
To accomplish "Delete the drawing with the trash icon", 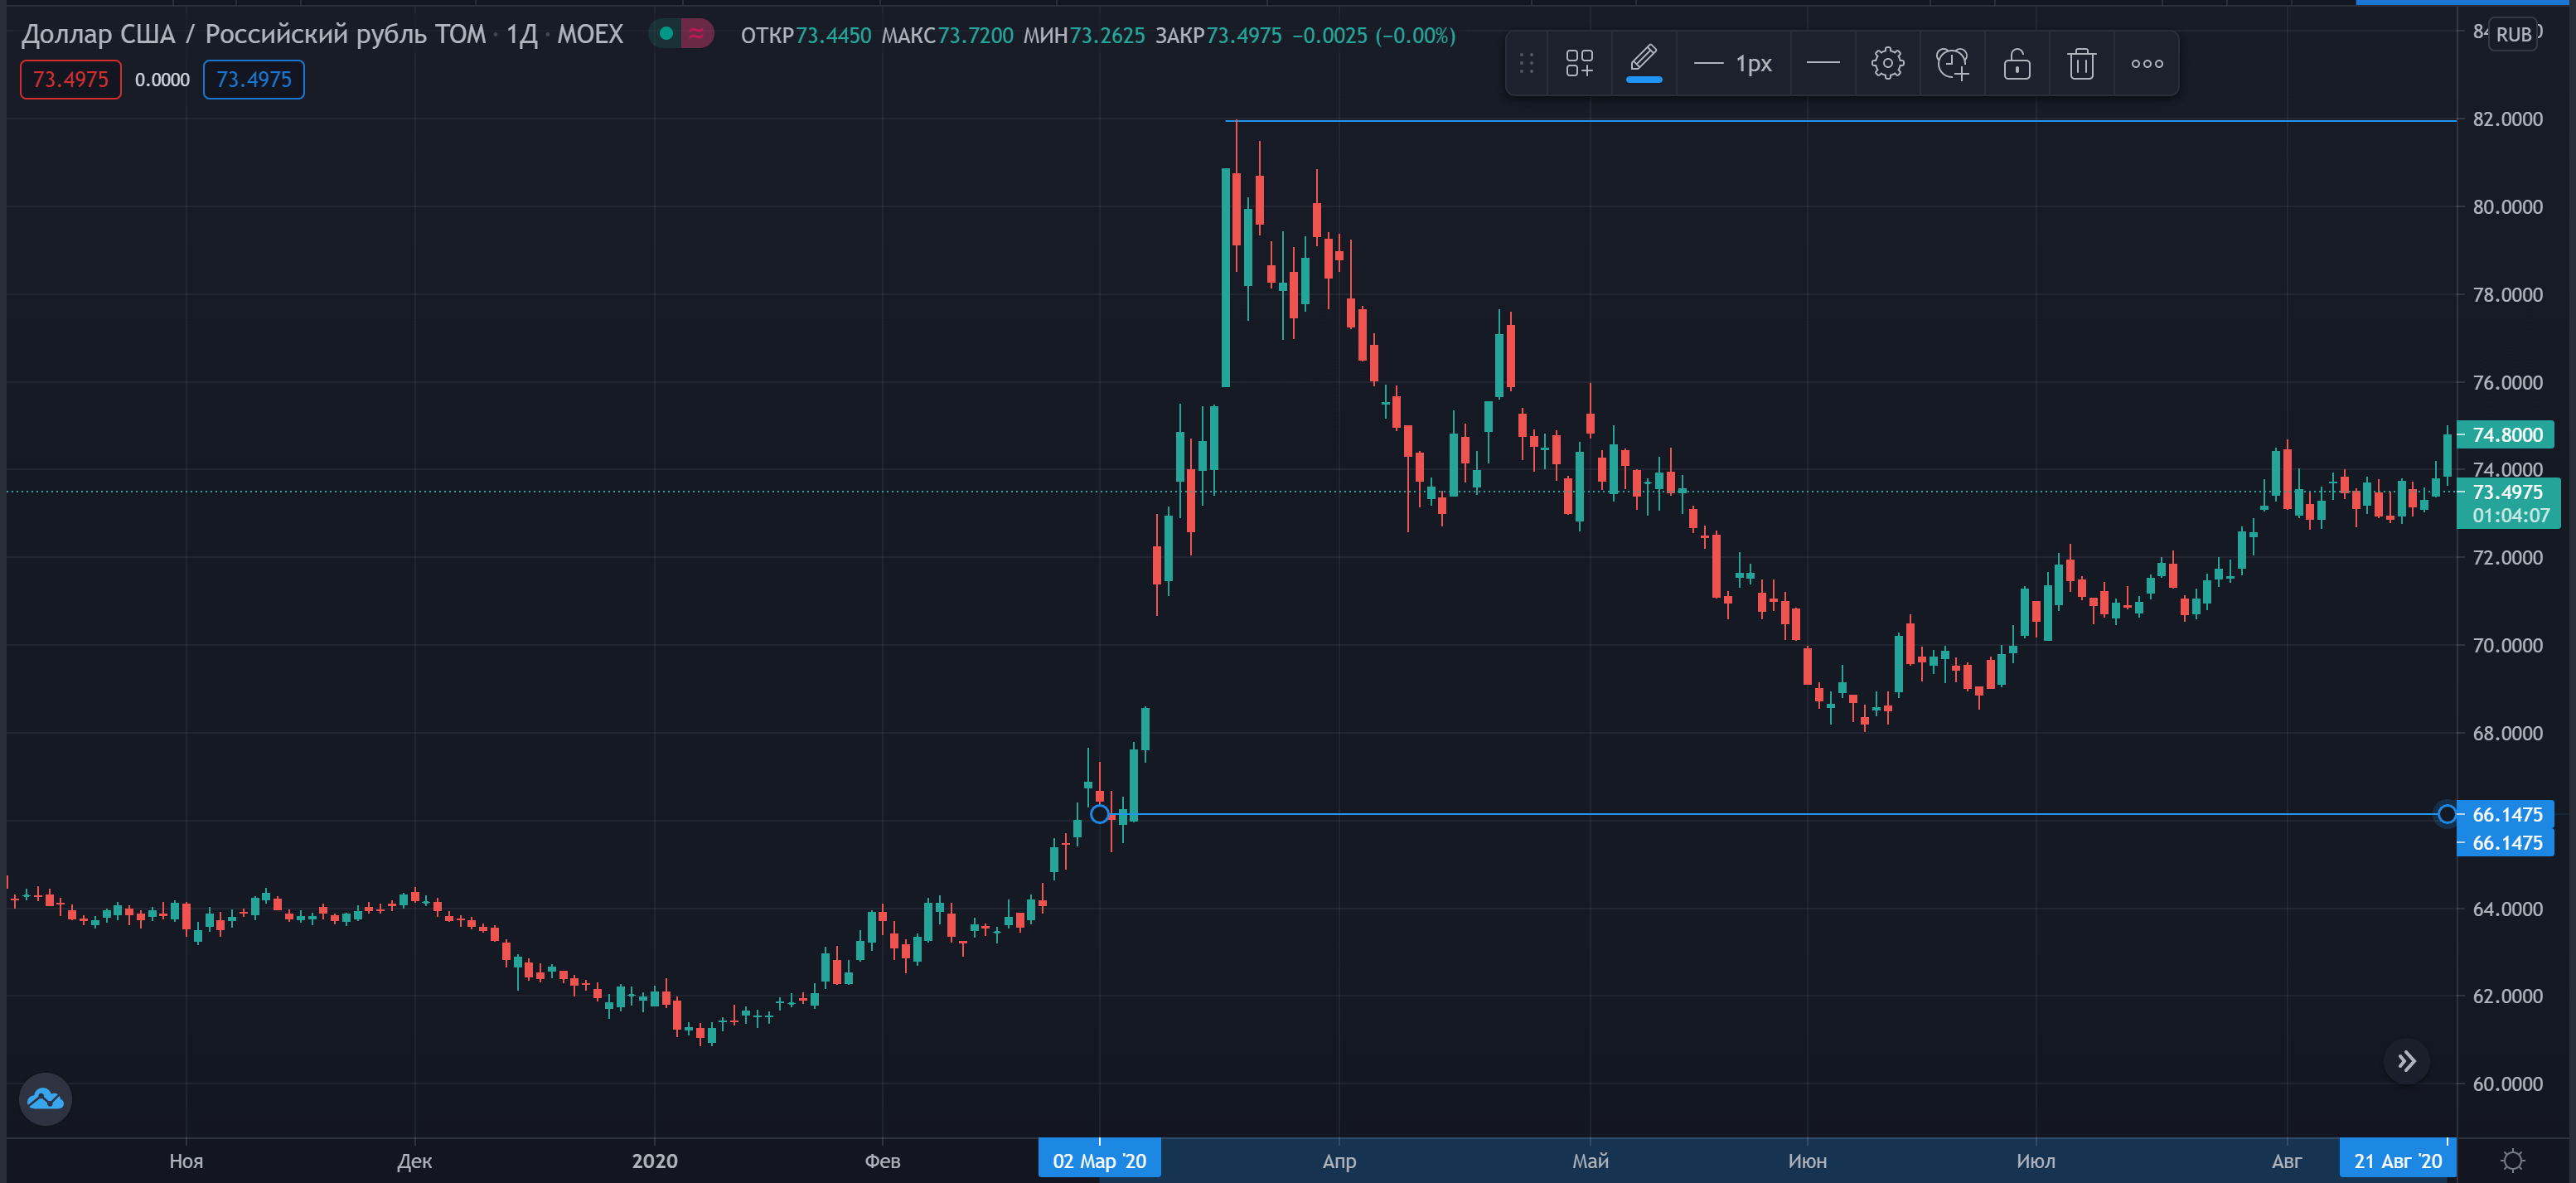I will [x=2082, y=64].
